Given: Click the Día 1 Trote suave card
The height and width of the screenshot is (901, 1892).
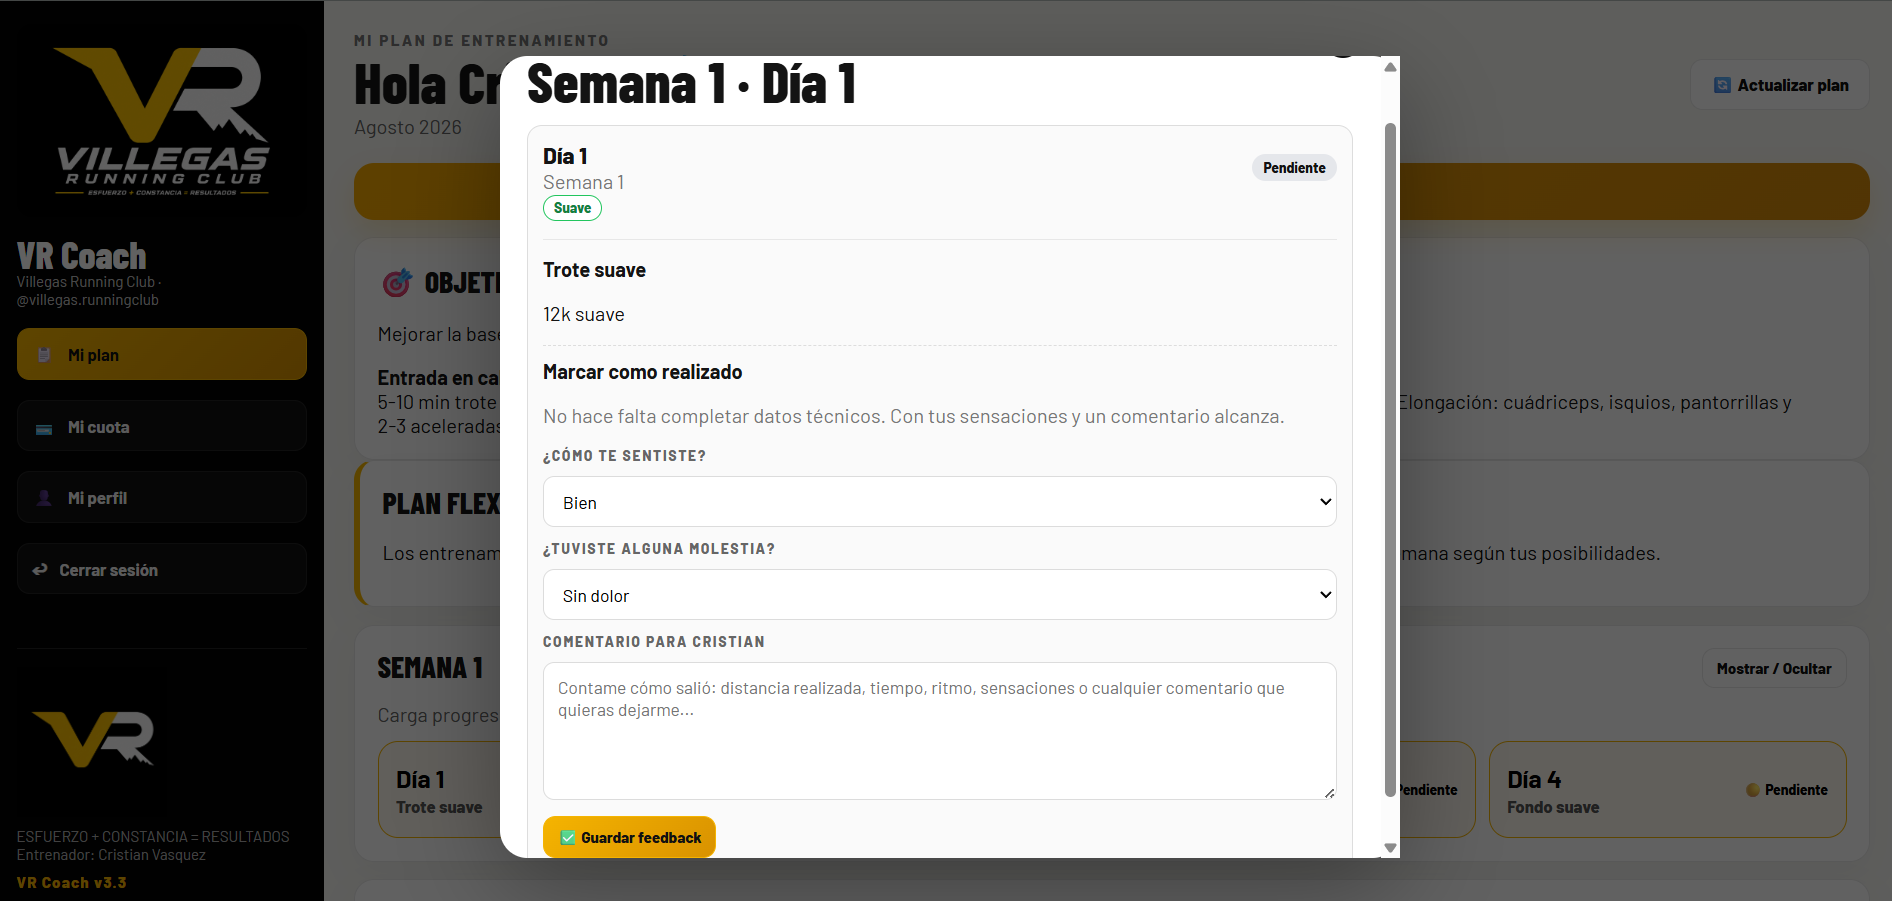Looking at the screenshot, I should 439,789.
